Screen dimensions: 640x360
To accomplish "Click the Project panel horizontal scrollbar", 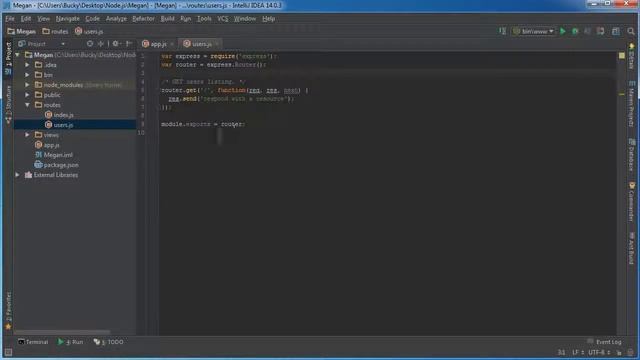I will click(62, 332).
